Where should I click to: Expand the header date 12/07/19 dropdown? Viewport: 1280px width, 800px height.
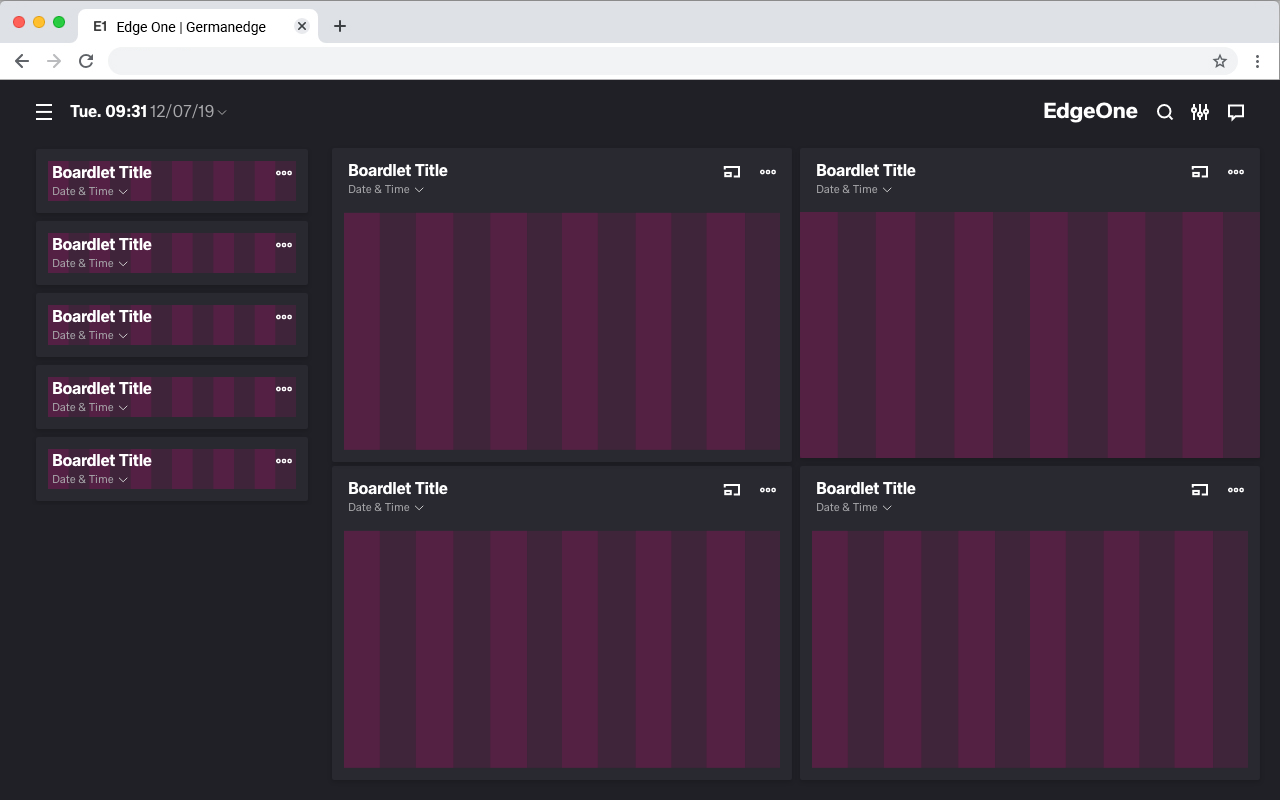[222, 112]
